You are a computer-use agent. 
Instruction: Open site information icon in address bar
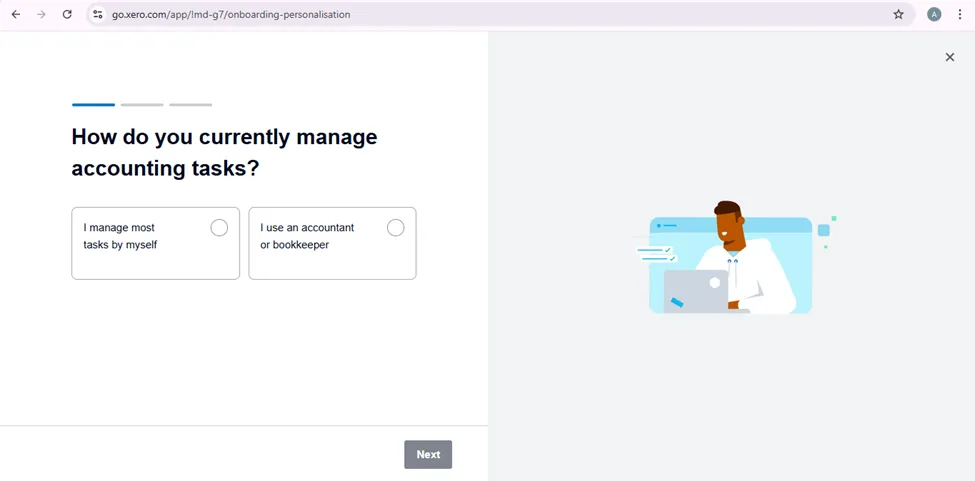pyautogui.click(x=97, y=14)
